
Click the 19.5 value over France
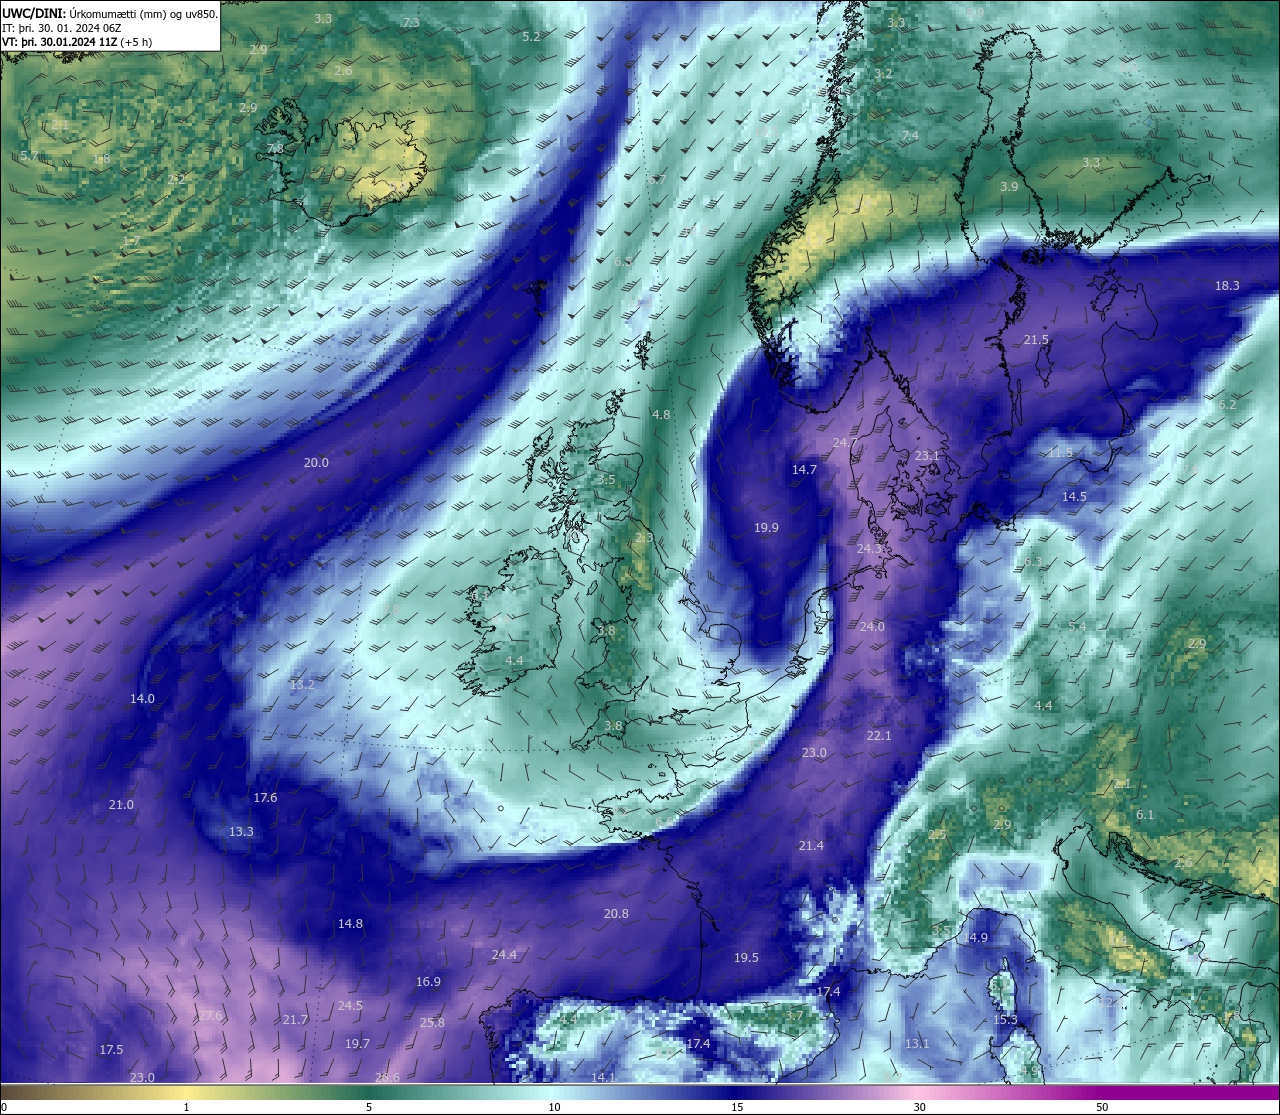coord(746,958)
